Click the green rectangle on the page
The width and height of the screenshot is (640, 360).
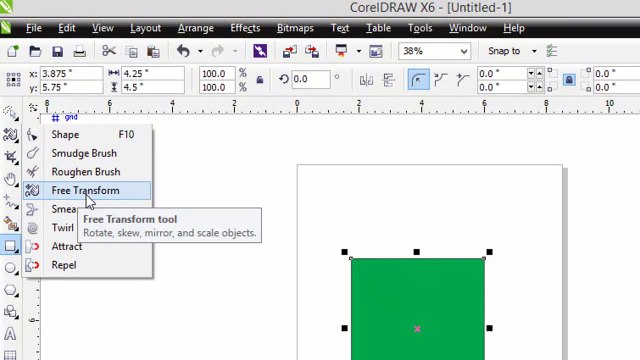(418, 309)
